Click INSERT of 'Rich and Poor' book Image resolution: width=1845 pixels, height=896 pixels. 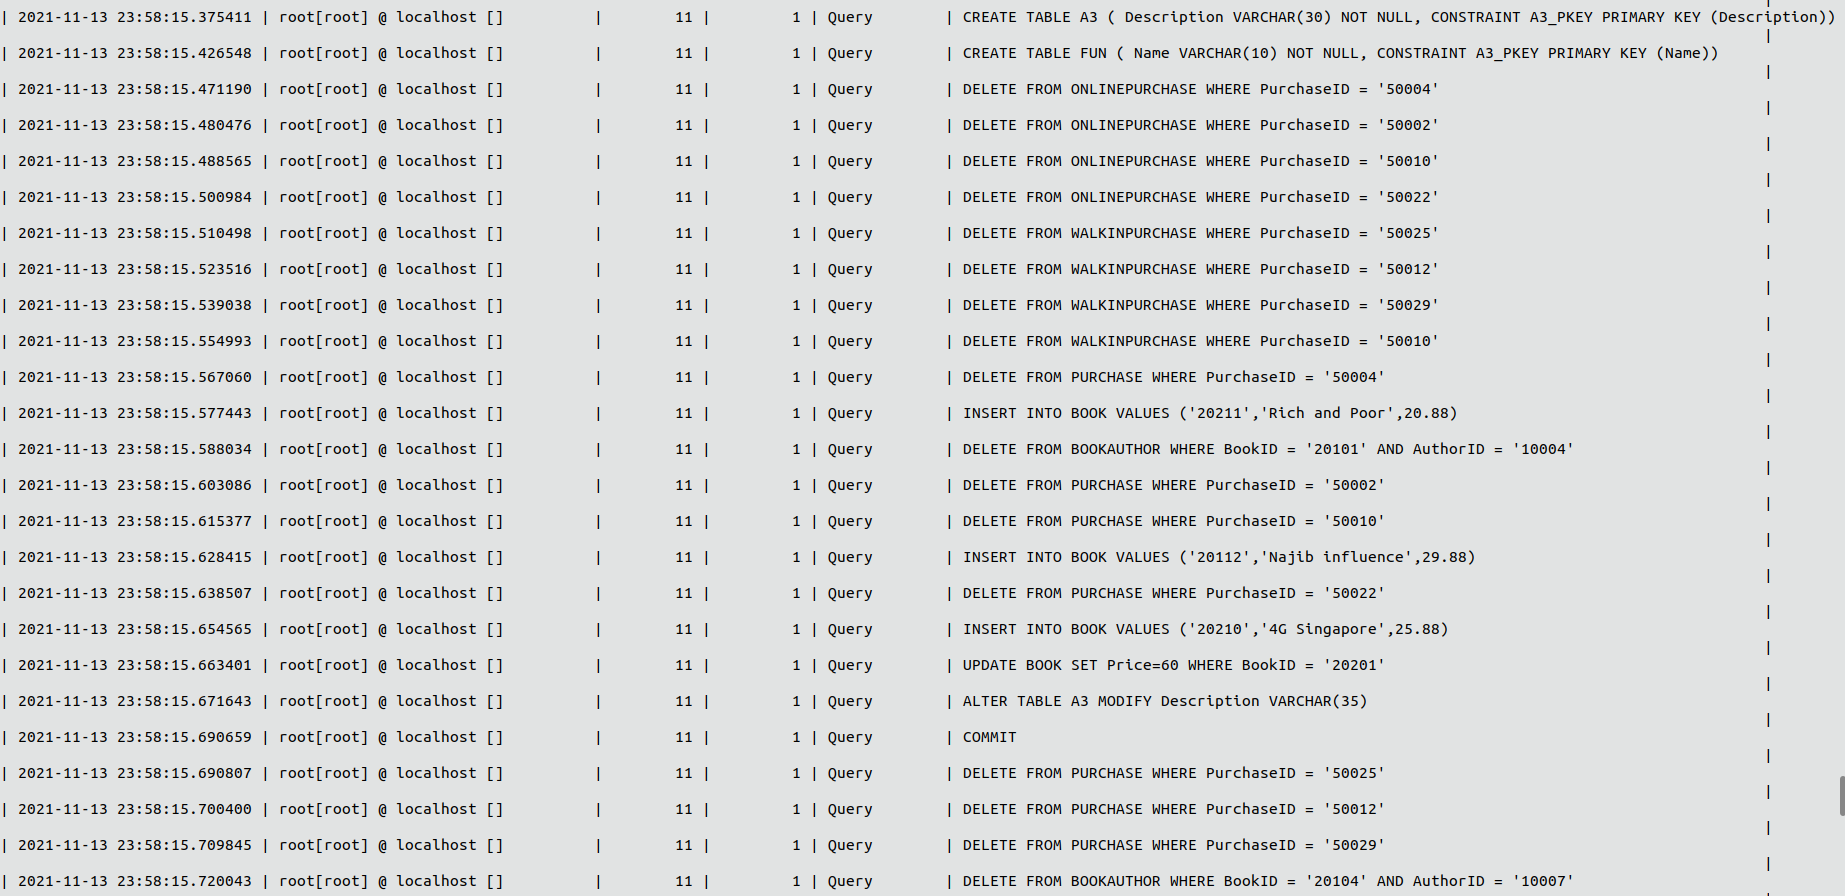pyautogui.click(x=1210, y=413)
